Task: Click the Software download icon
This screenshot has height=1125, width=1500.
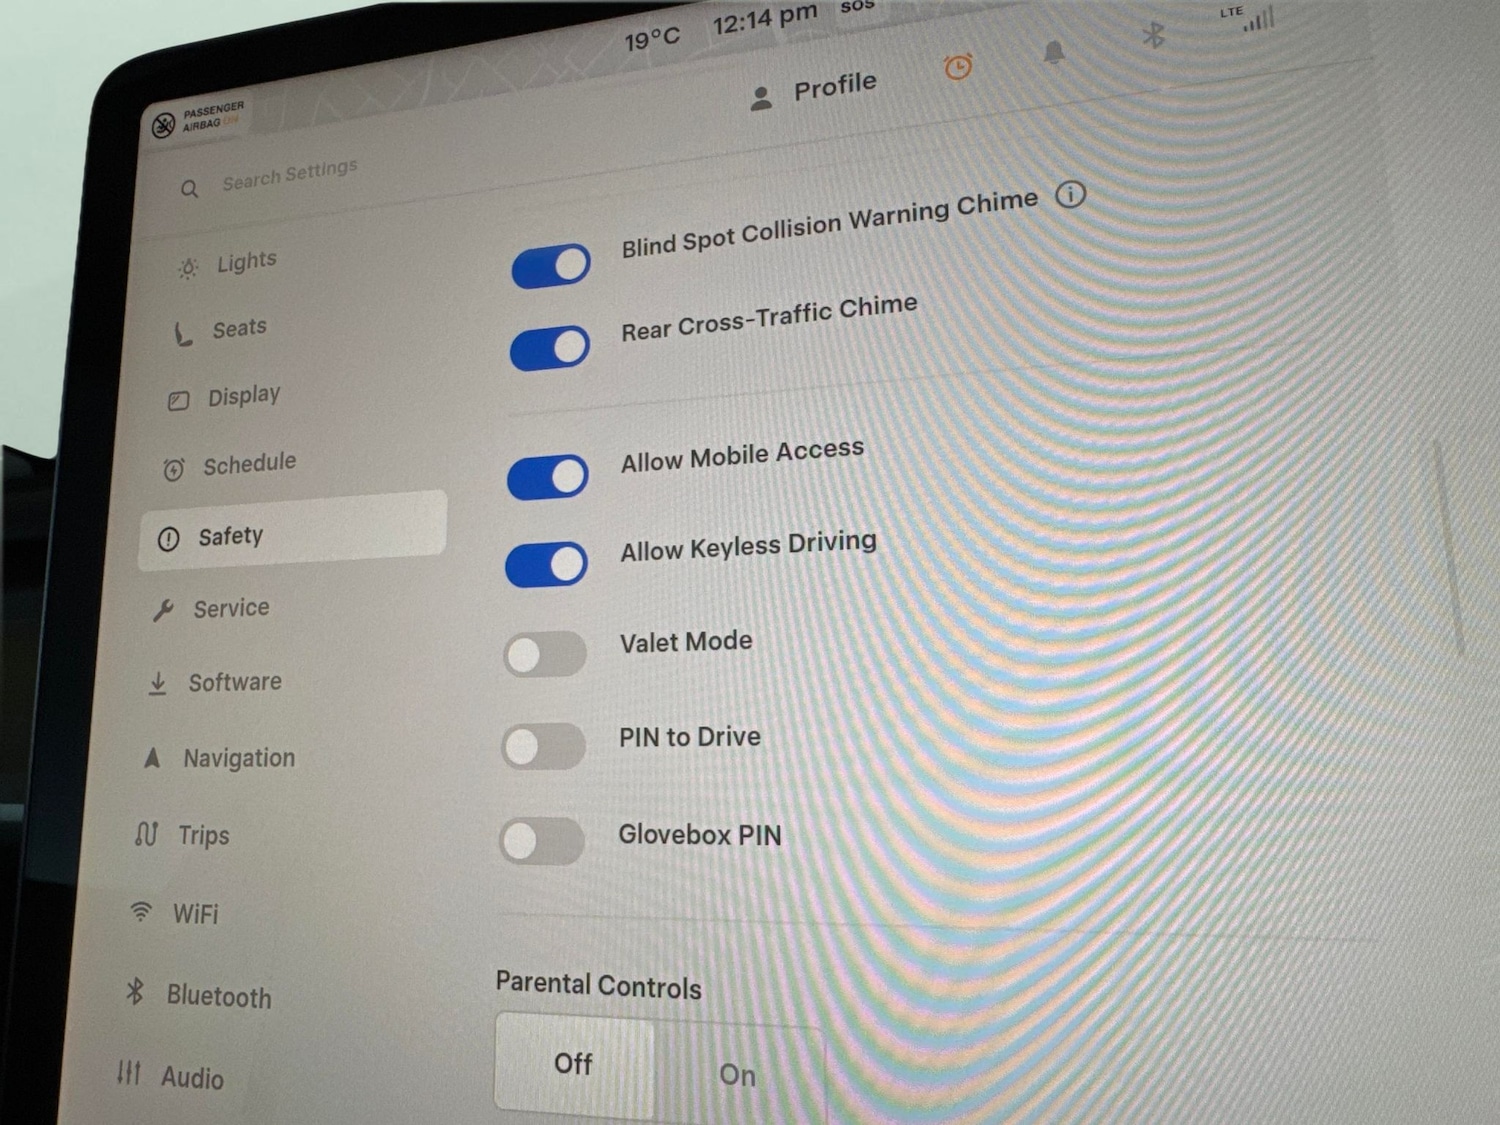Action: click(x=157, y=683)
